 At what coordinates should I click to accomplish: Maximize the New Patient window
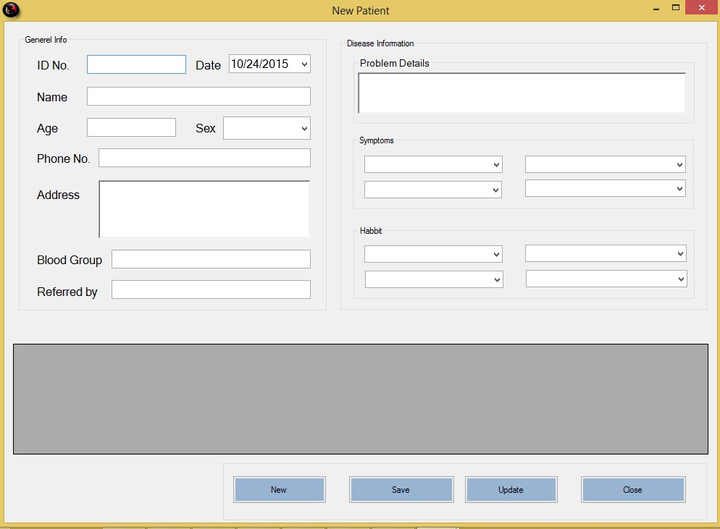click(x=675, y=7)
